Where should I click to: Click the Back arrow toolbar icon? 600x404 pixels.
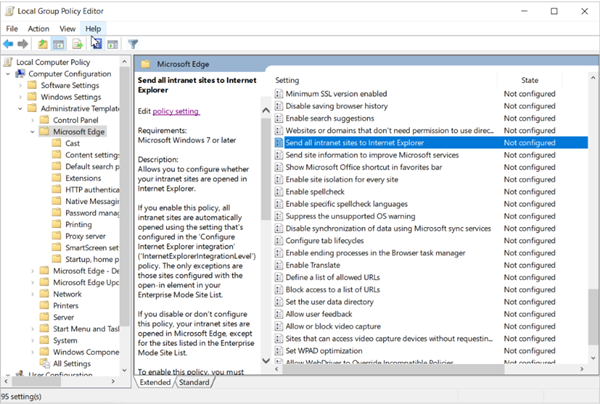(8, 44)
